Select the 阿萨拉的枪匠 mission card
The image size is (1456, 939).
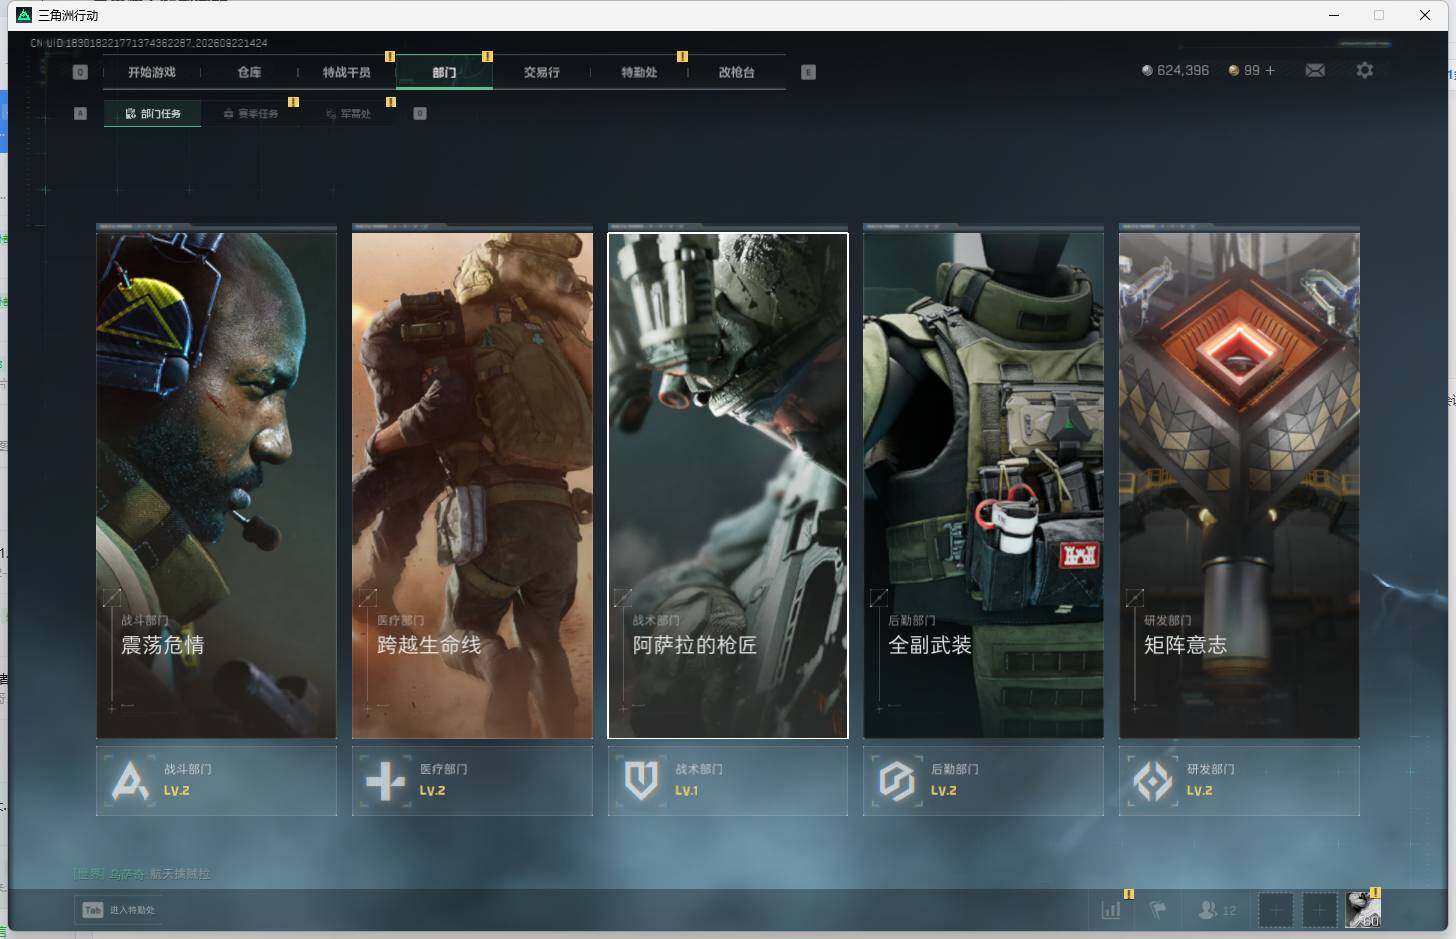[x=728, y=485]
